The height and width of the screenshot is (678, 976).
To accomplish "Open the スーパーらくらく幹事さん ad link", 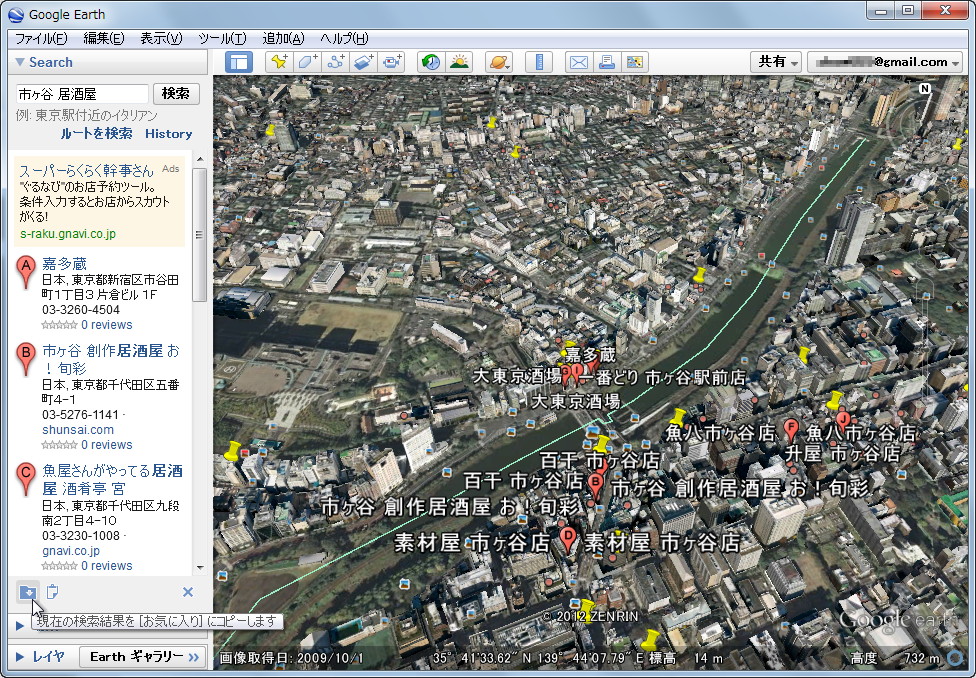I will [x=86, y=170].
